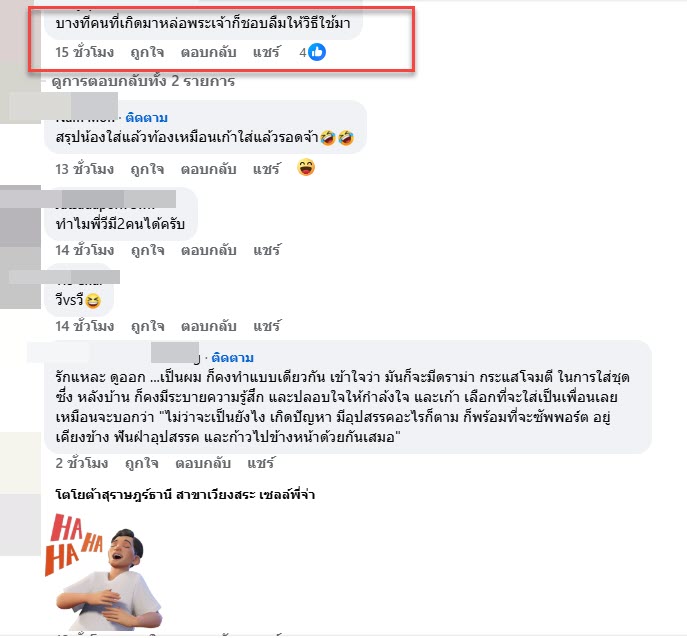Click 'ตอบกลับ' on the 15 ชั่วโมง comment

tap(209, 53)
